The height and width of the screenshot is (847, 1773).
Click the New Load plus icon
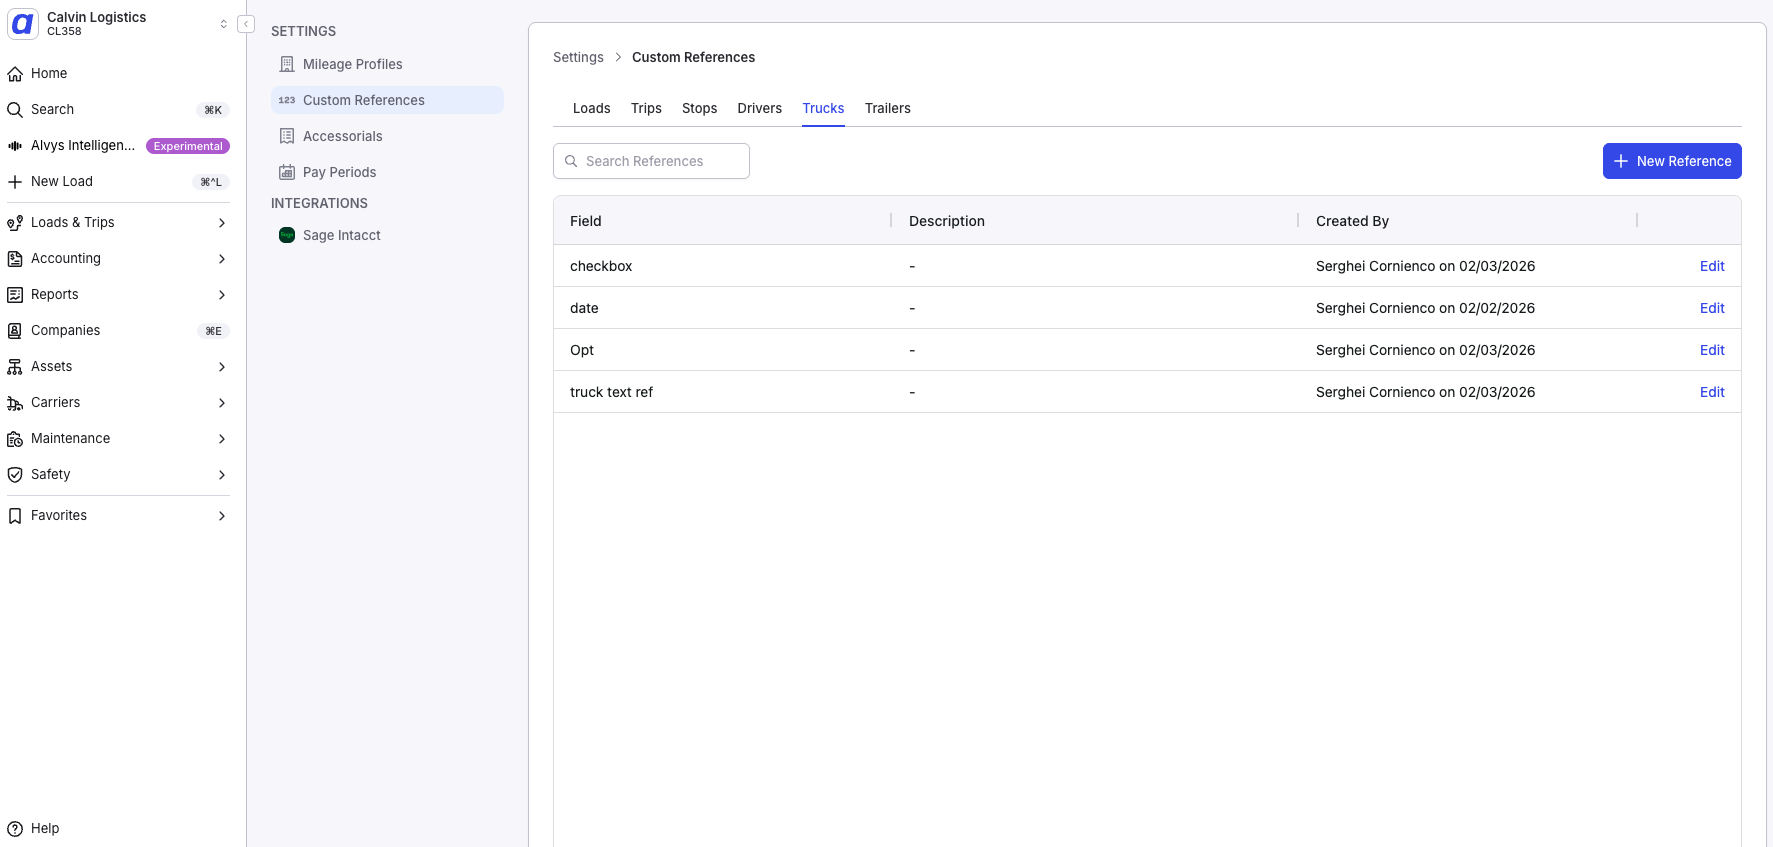(15, 182)
